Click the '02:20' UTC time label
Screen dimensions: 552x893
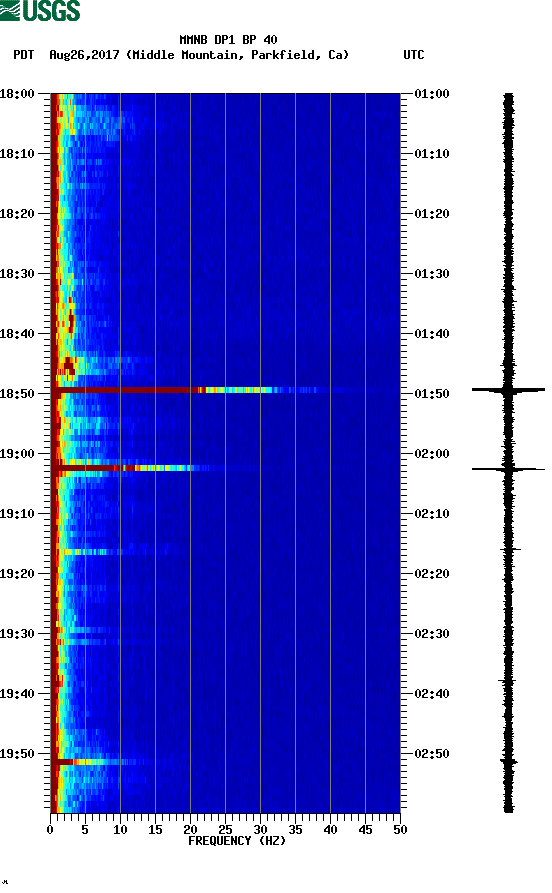[432, 574]
